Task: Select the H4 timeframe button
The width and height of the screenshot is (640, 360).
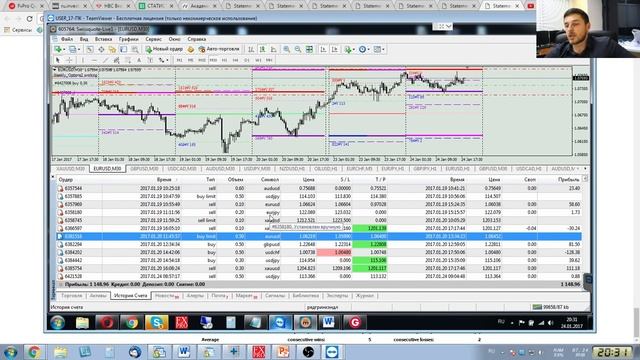Action: [x=236, y=60]
